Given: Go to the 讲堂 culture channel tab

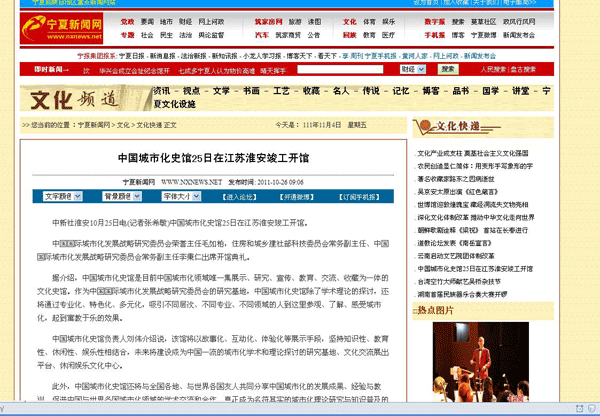Looking at the screenshot, I should click(x=520, y=91).
